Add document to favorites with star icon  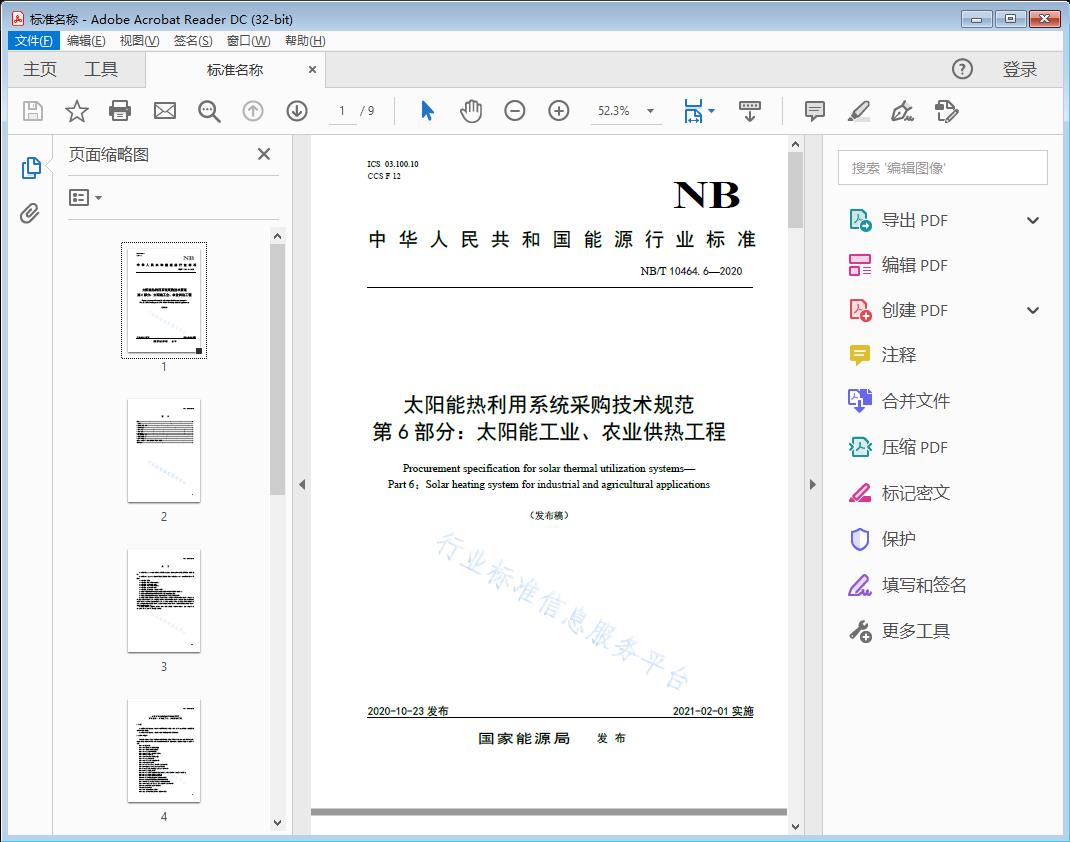(x=76, y=111)
